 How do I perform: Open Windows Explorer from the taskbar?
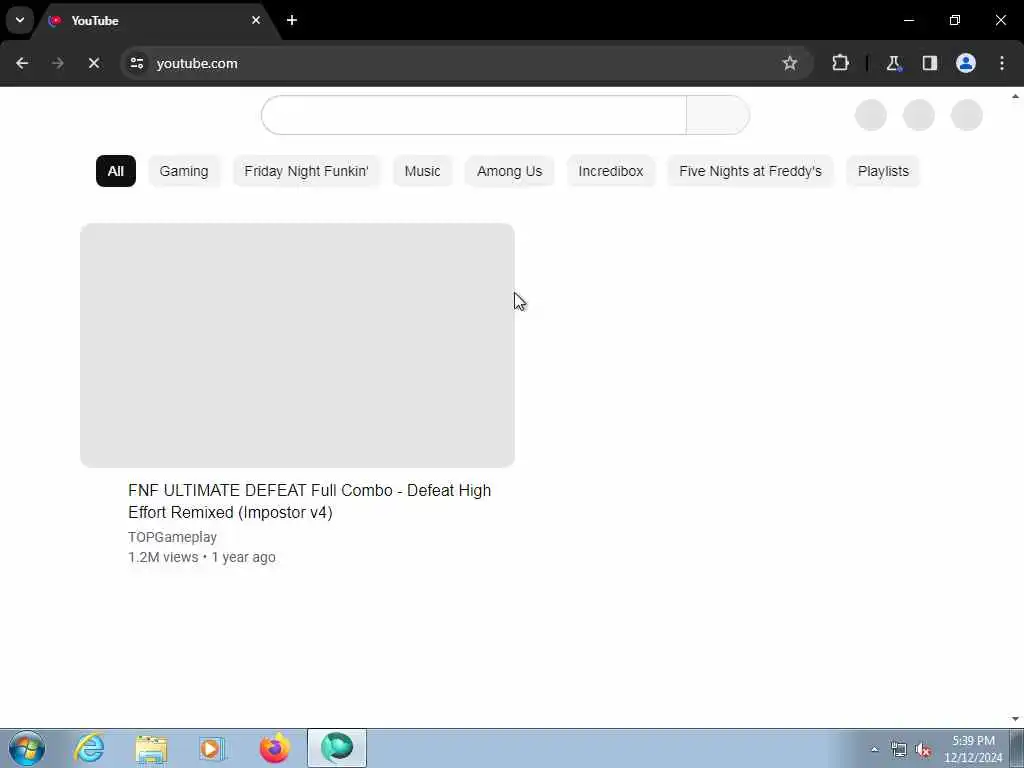152,748
